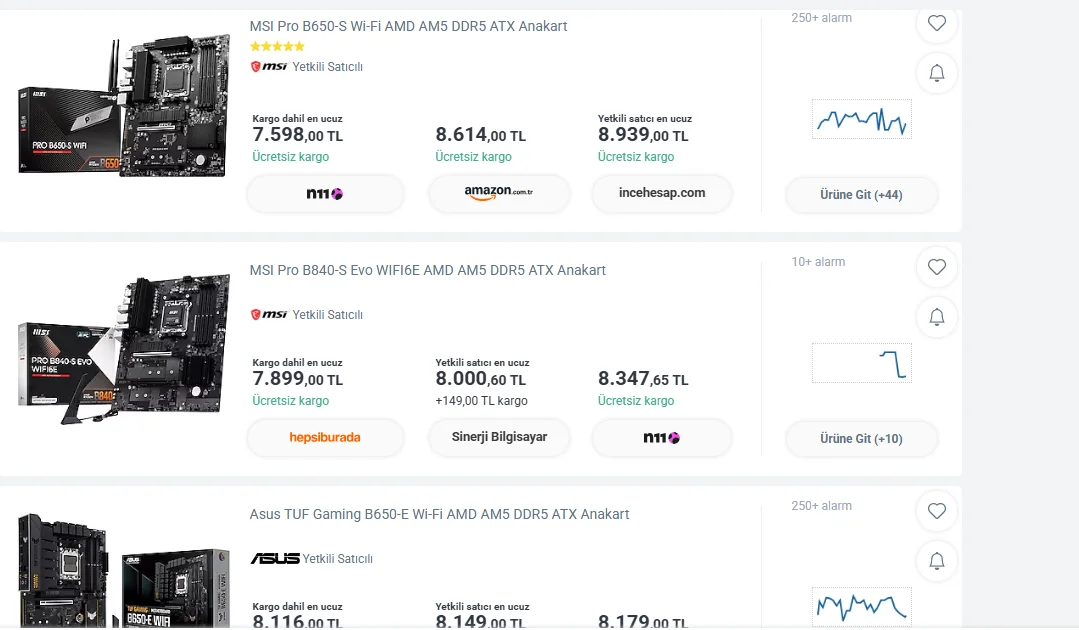Click the MSI Pro B650-S product image
This screenshot has height=630, width=1079.
coord(124,107)
